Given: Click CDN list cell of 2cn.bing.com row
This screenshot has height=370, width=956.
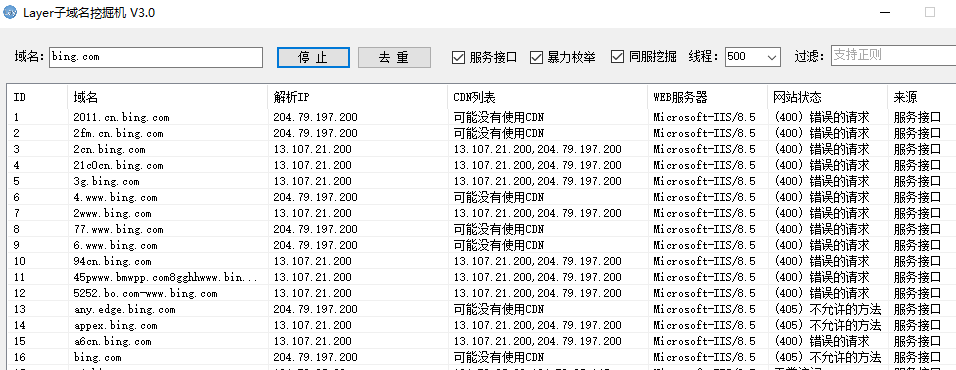Looking at the screenshot, I should tap(538, 149).
